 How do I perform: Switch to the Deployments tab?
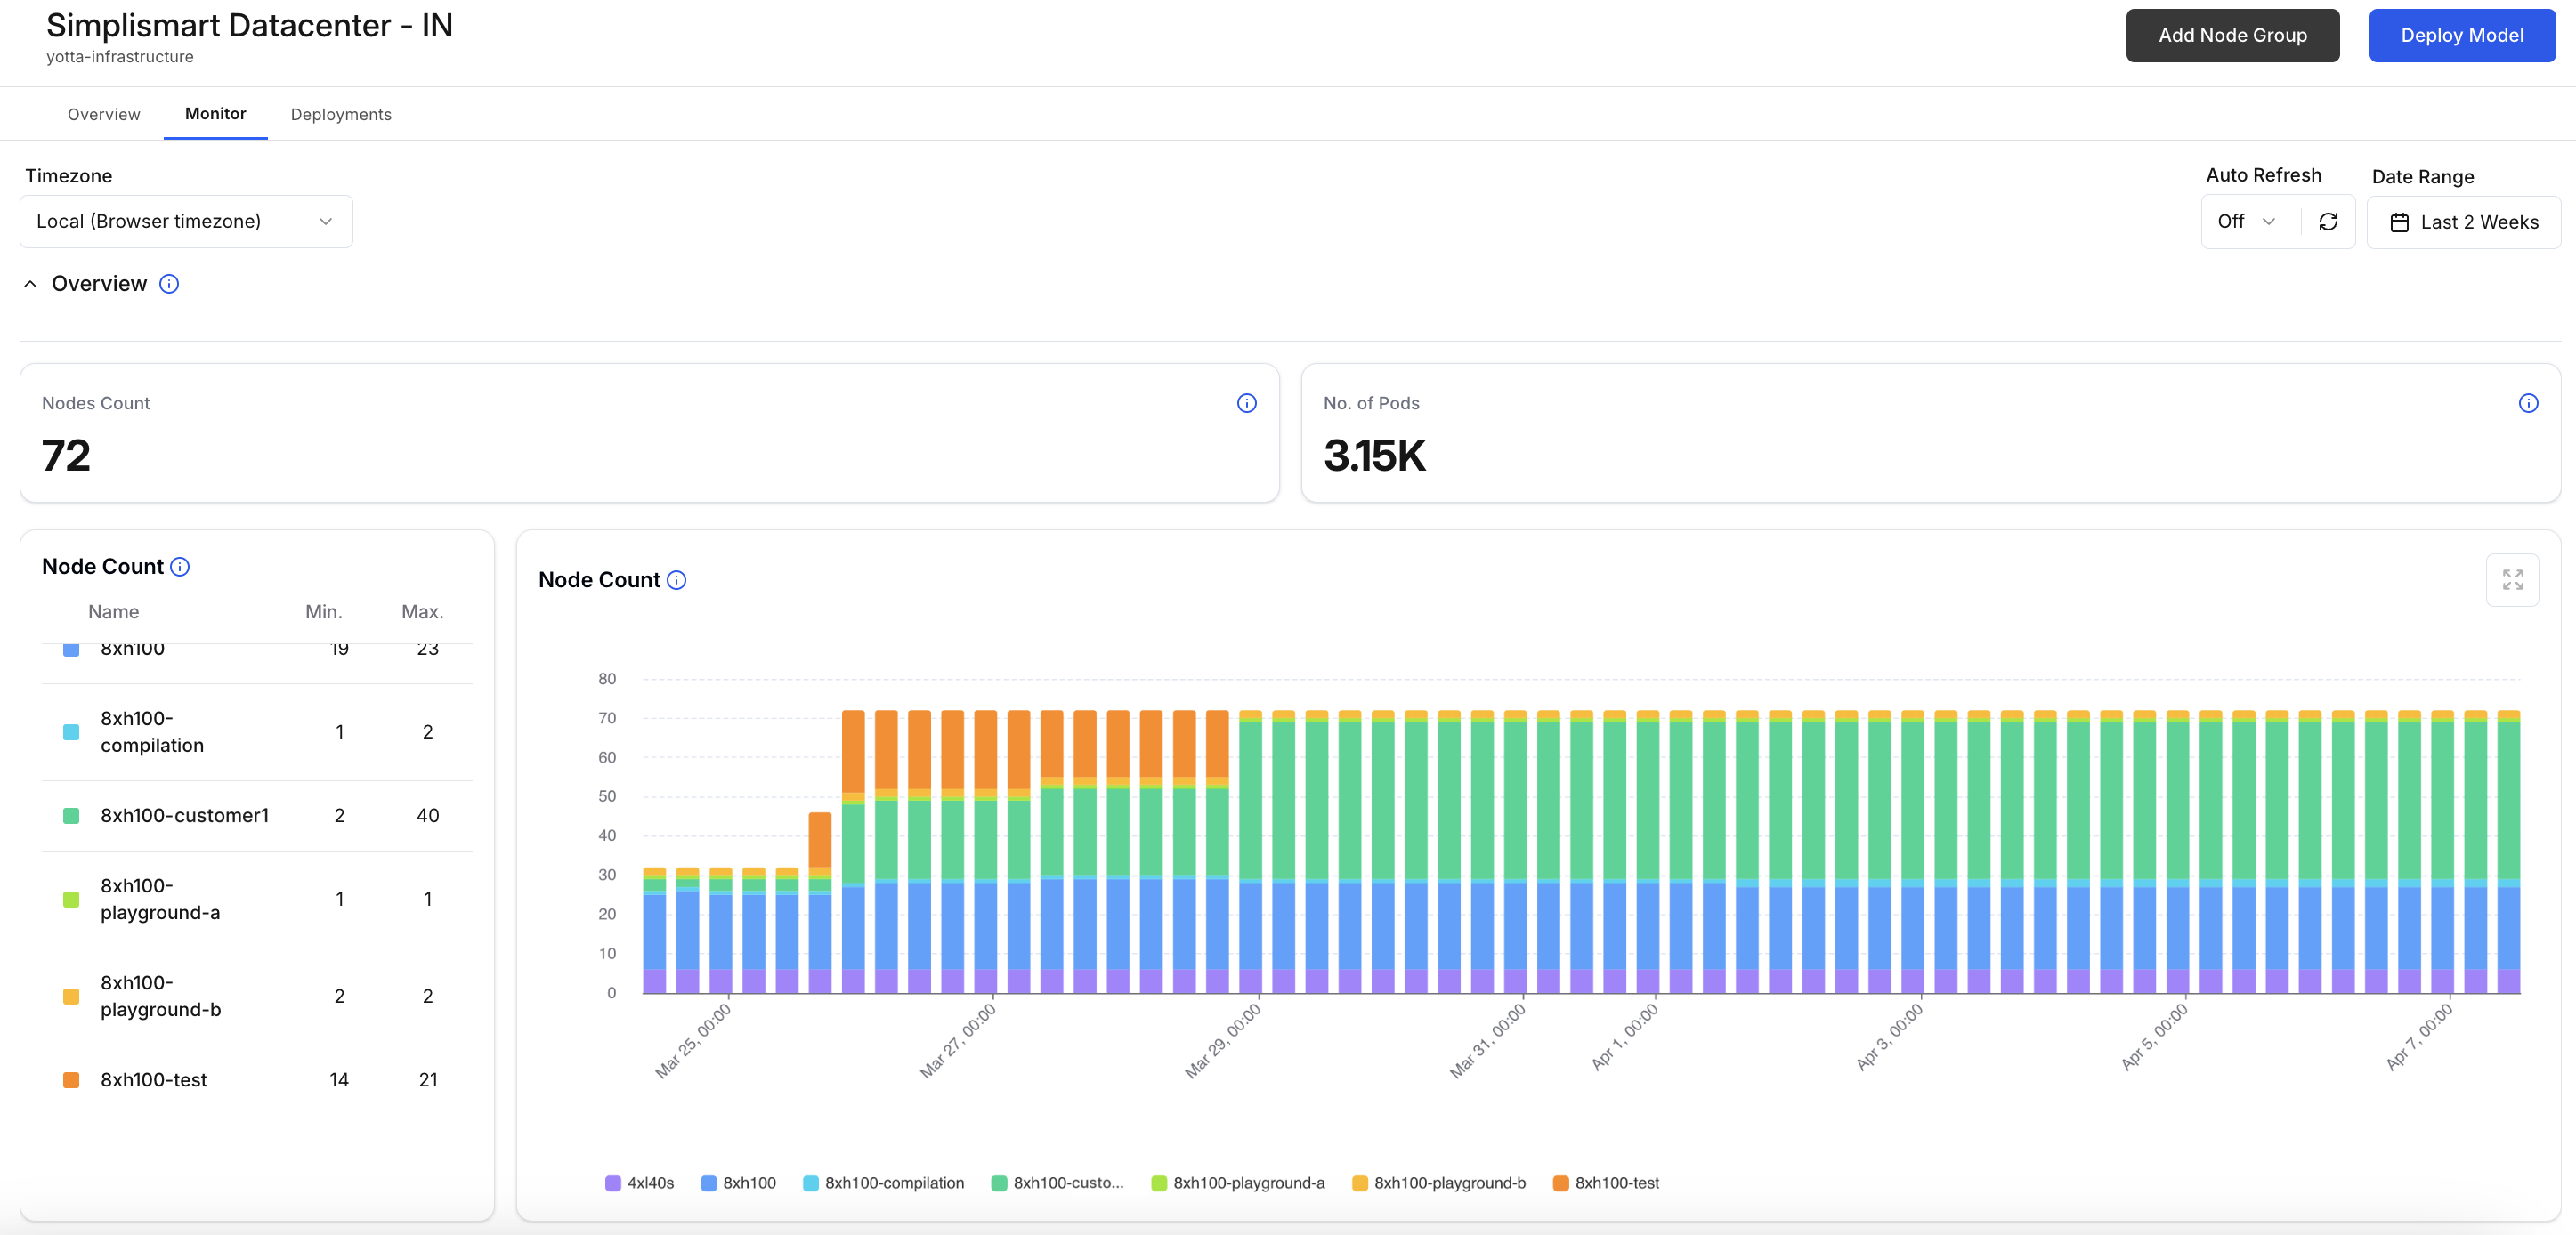[x=341, y=114]
